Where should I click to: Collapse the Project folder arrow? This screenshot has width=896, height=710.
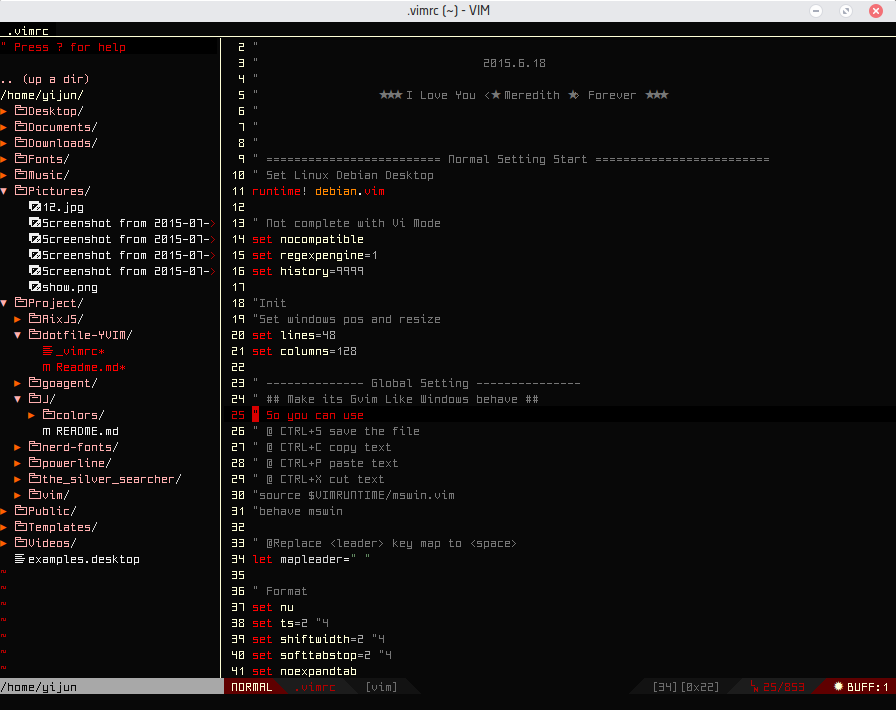point(3,303)
